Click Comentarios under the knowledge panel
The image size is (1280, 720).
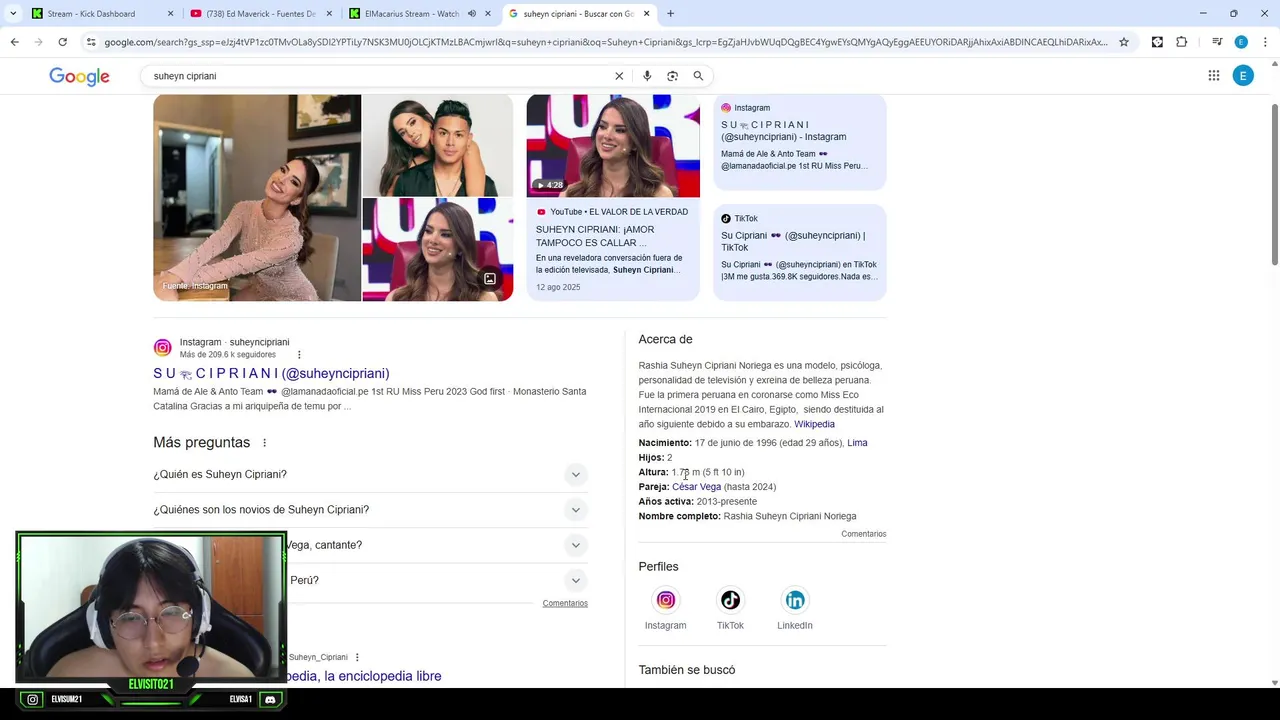863,534
